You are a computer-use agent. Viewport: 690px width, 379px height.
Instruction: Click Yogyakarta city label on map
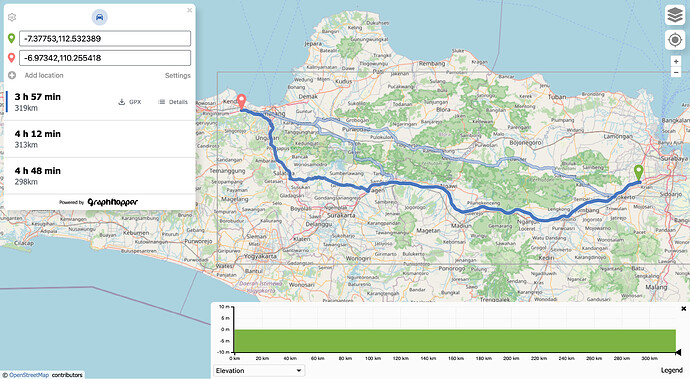(260, 256)
